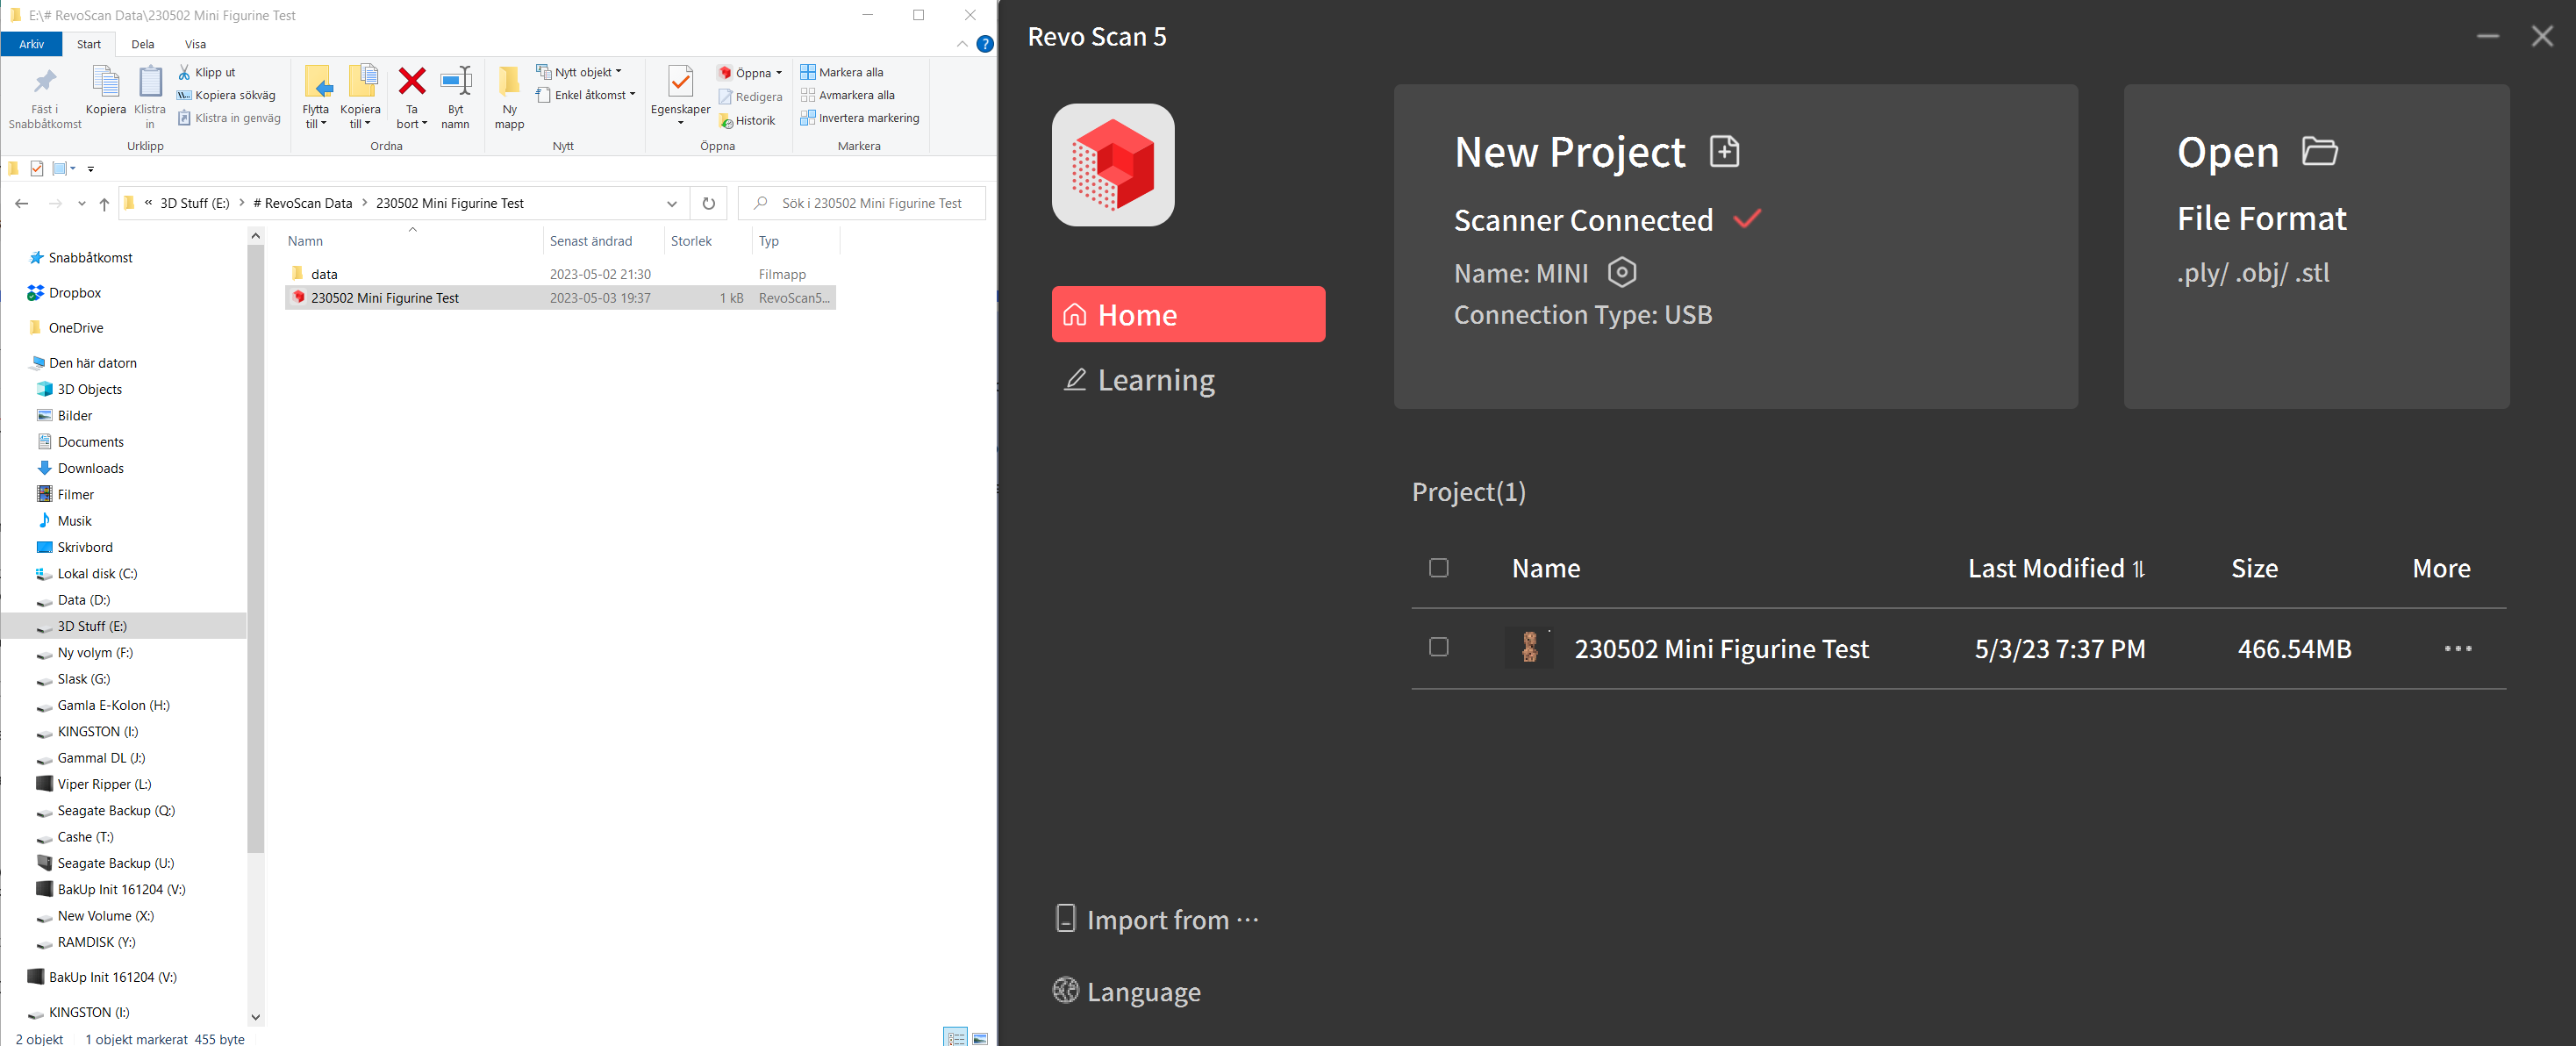
Task: Select 3D Stuff (E:) in navigation pane
Action: [124, 626]
